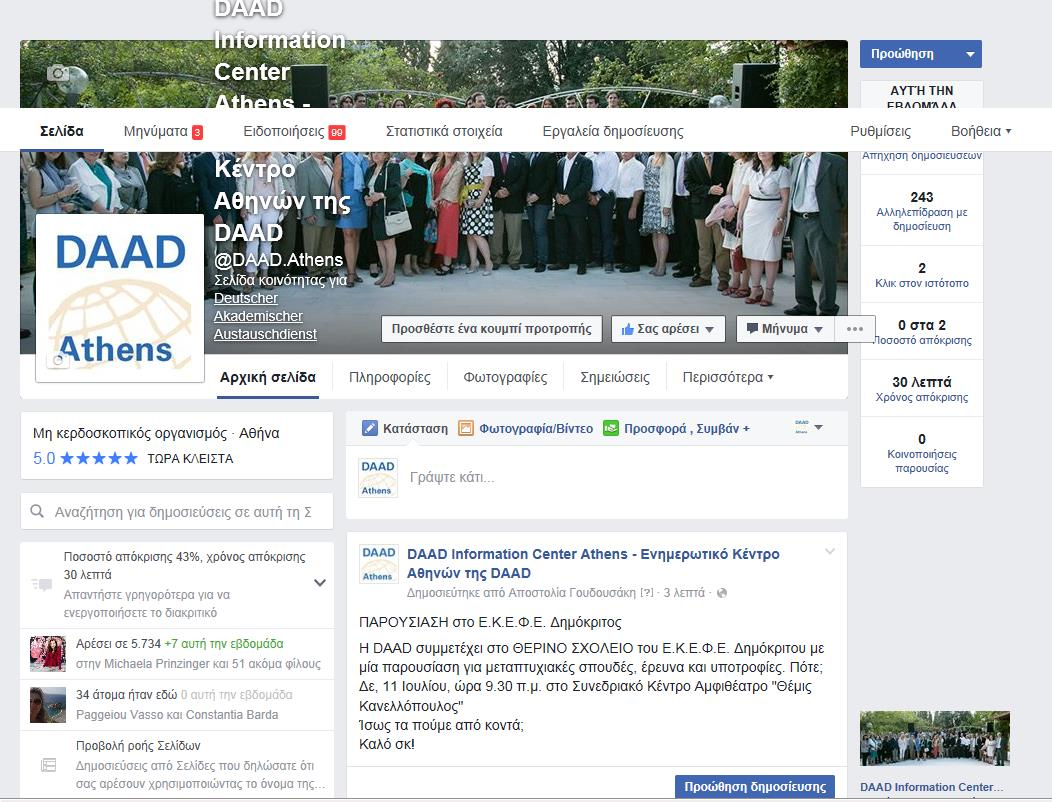Screen dimensions: 1052x802
Task: Click the friend photo beside page likes
Action: 48,654
